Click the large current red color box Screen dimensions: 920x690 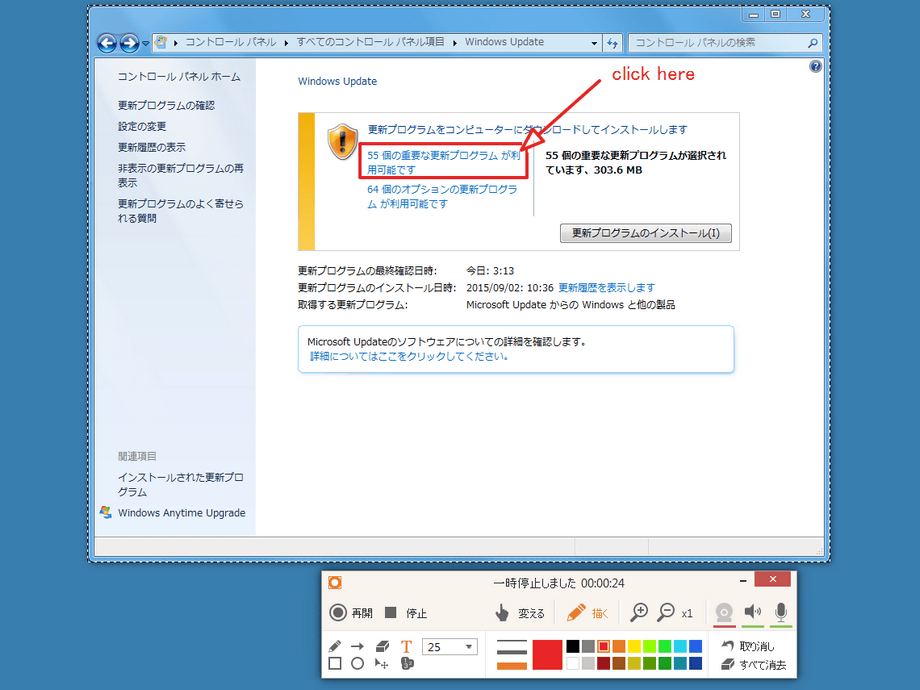pyautogui.click(x=547, y=655)
